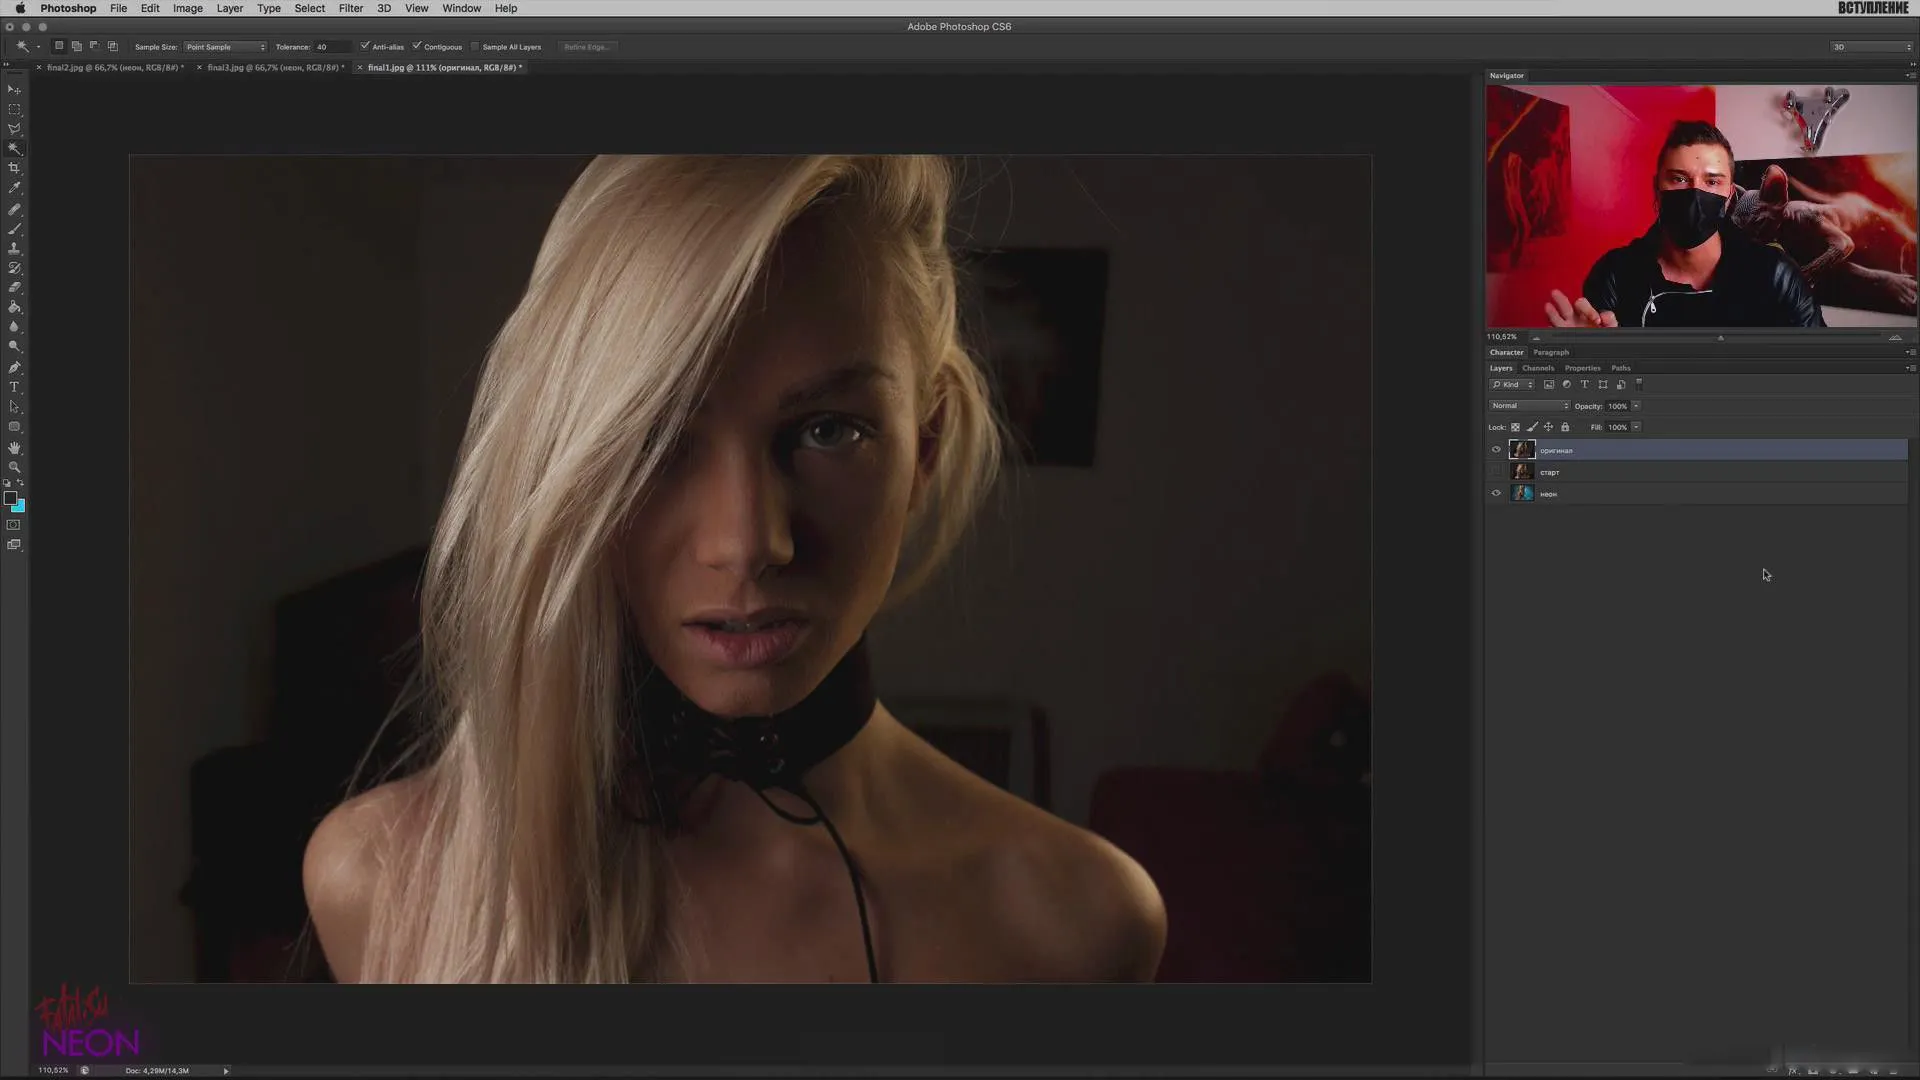Screen dimensions: 1920x1080
Task: Select the Horizontal Type tool
Action: point(14,387)
